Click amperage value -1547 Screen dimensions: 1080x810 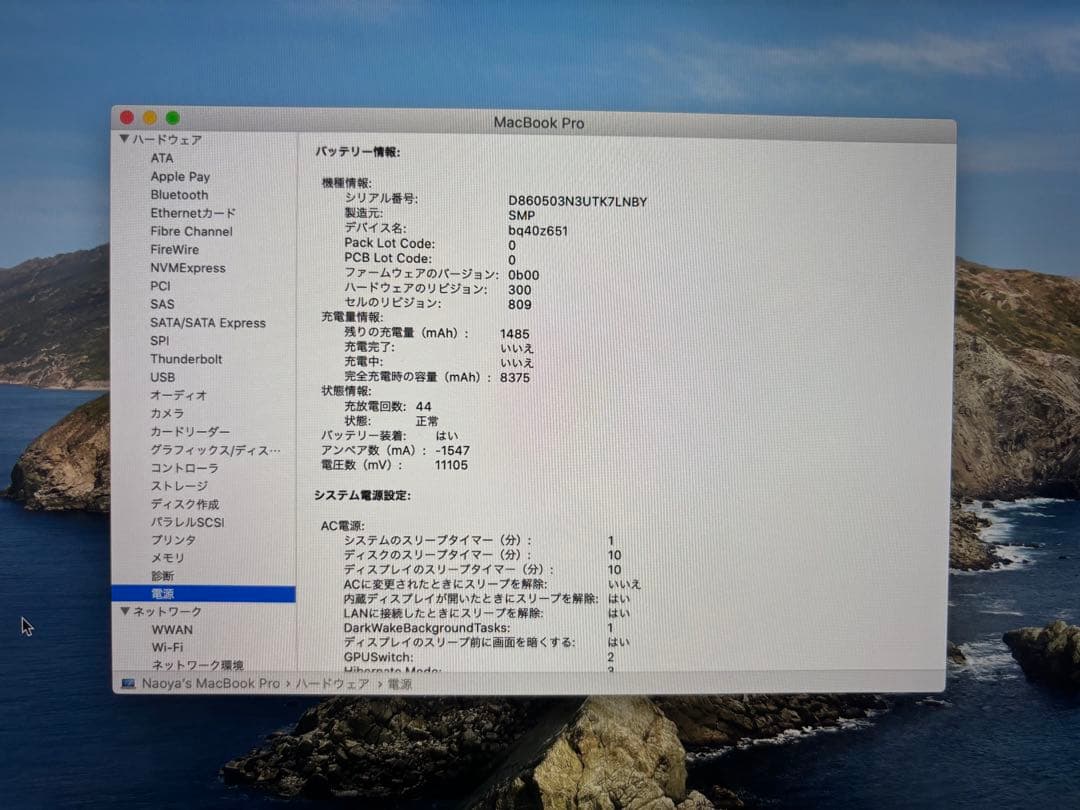pyautogui.click(x=453, y=450)
